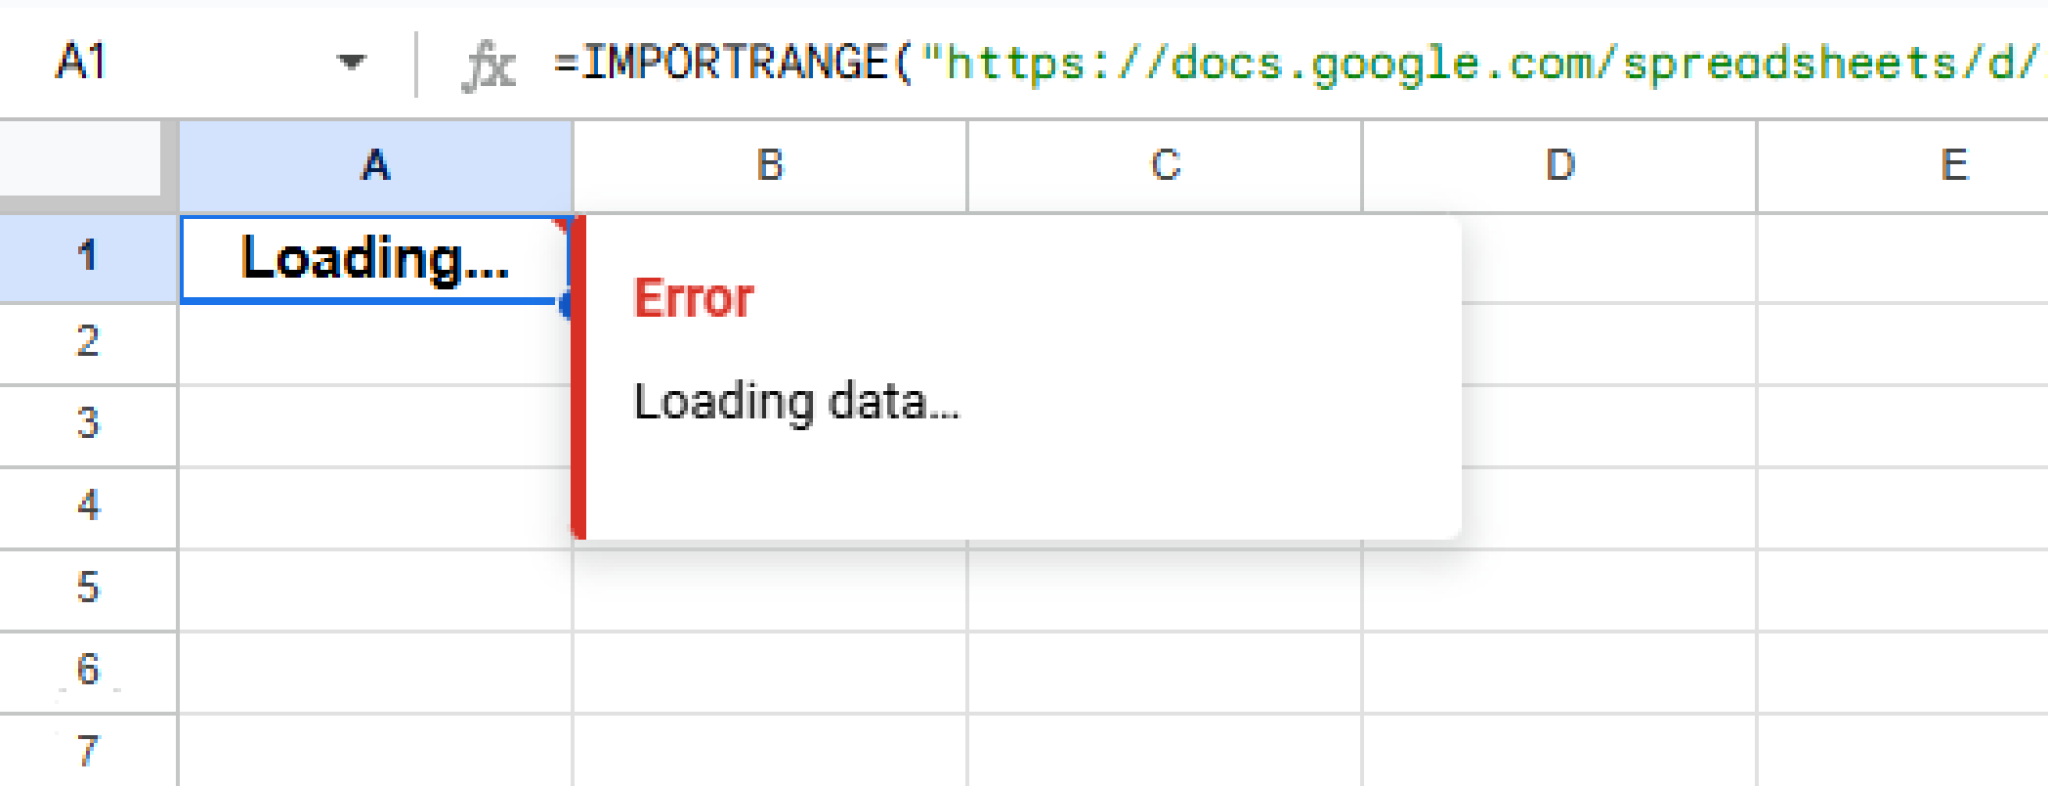Select row 1 header
Viewport: 2048px width, 786px height.
pos(88,258)
